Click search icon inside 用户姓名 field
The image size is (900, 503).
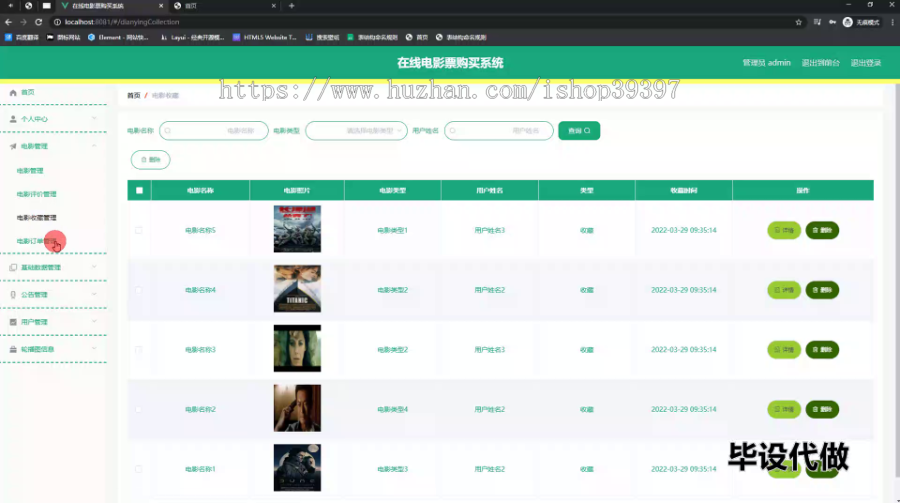click(x=453, y=131)
